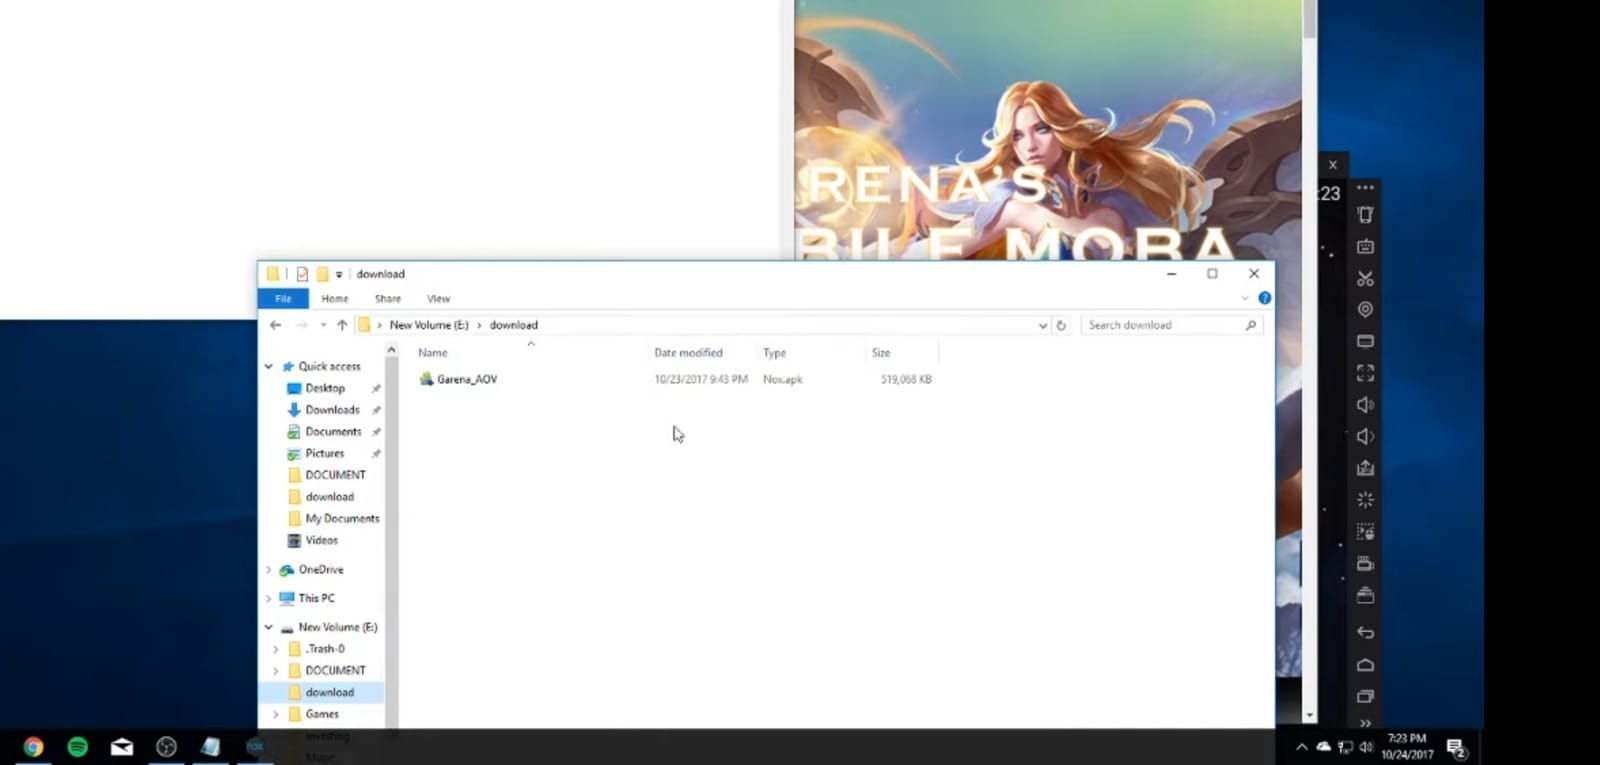Switch to the Home ribbon tab
This screenshot has width=1600, height=765.
pyautogui.click(x=335, y=299)
